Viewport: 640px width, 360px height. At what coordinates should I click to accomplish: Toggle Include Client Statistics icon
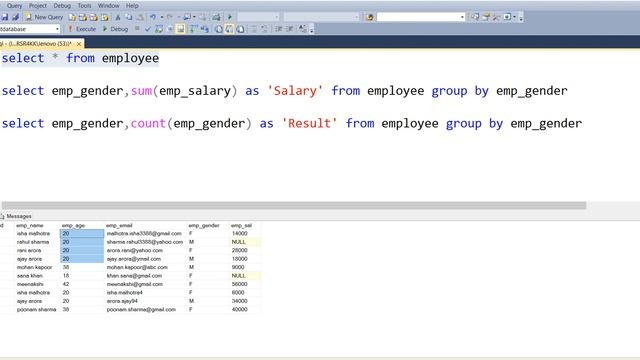pos(204,29)
